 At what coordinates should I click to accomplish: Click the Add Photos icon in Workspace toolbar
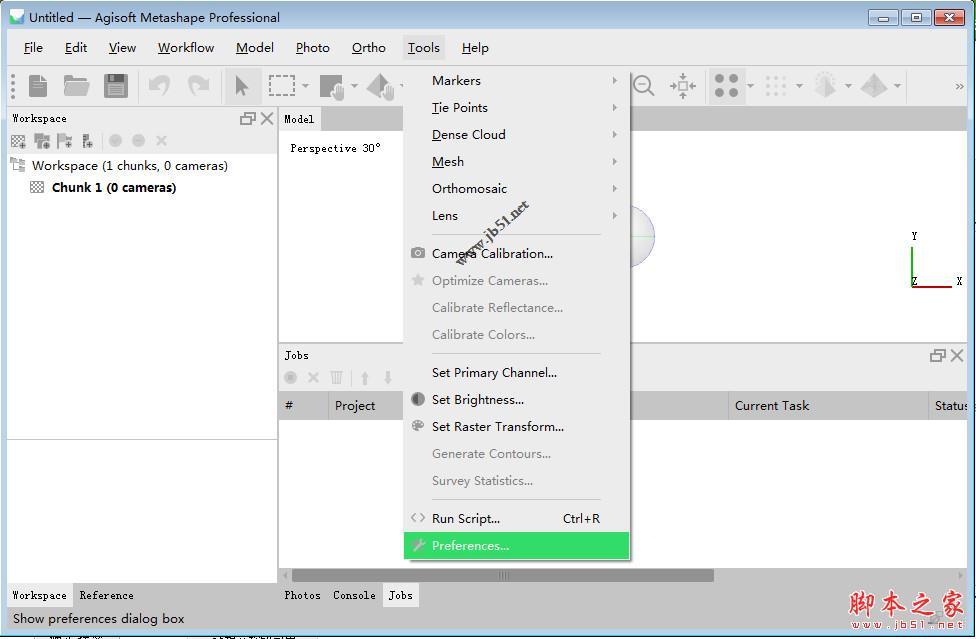[42, 141]
